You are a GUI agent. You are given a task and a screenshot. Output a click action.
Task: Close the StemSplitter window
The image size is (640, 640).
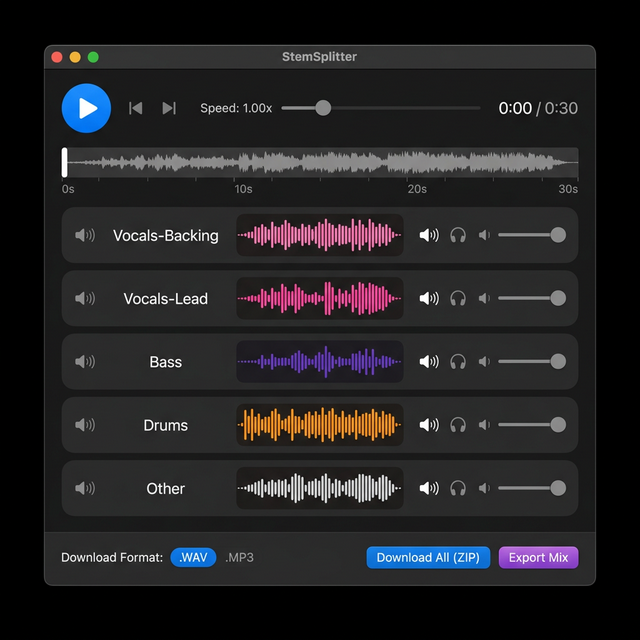click(57, 57)
